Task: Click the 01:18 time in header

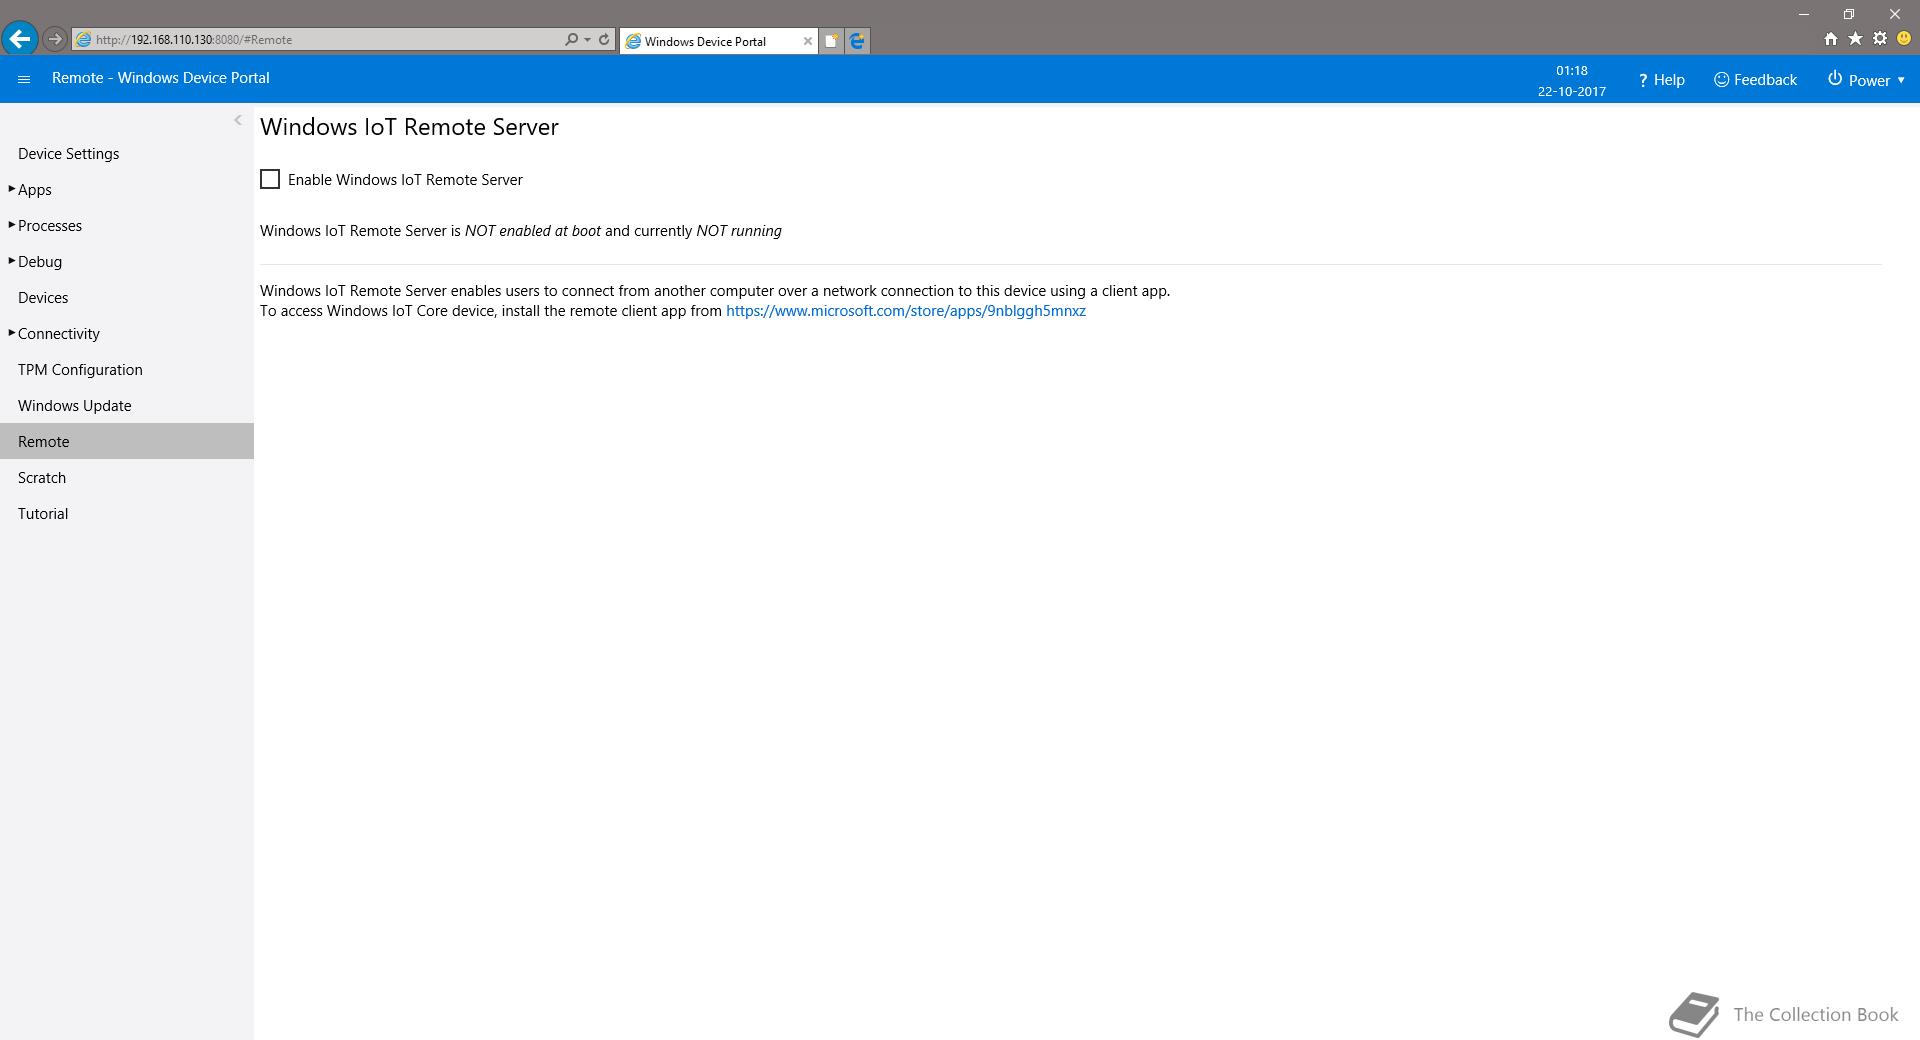Action: [x=1572, y=70]
